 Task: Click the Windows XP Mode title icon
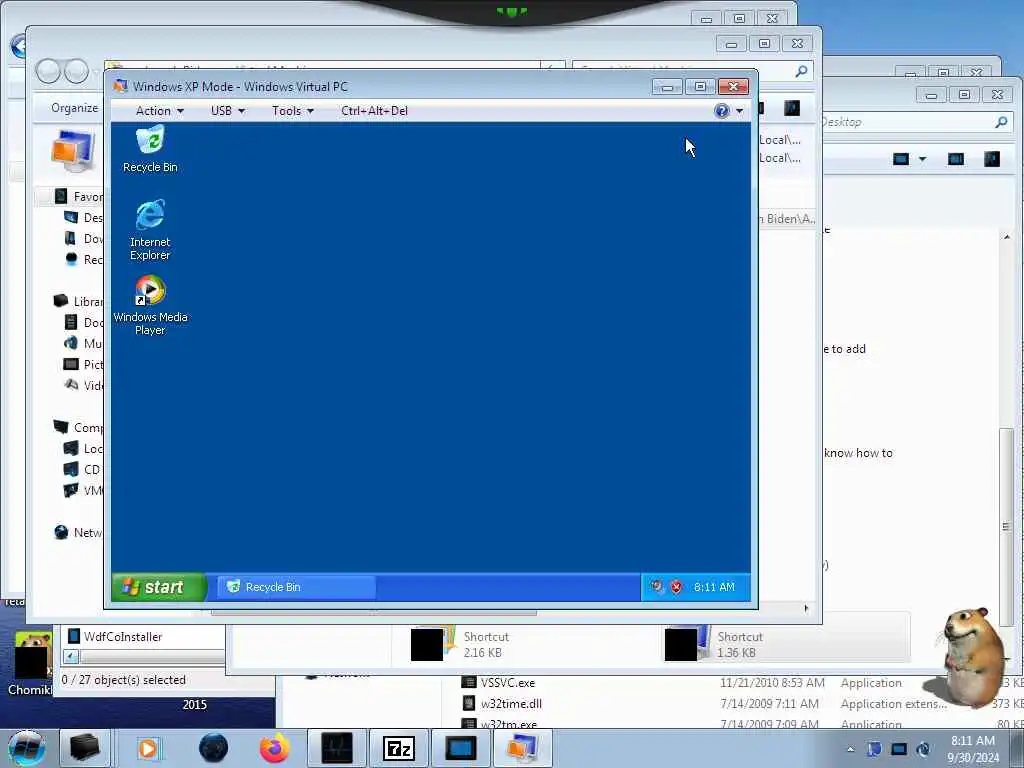click(x=120, y=86)
